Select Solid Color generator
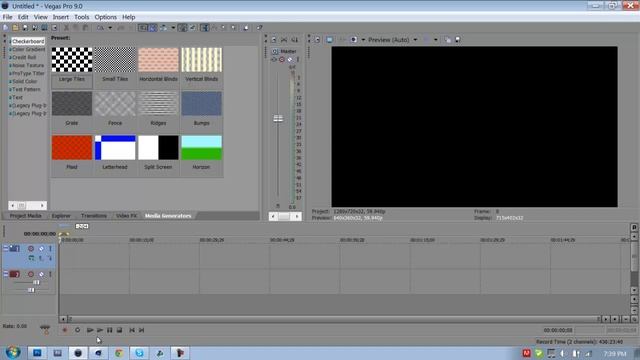Viewport: 640px width, 360px height. click(x=24, y=81)
